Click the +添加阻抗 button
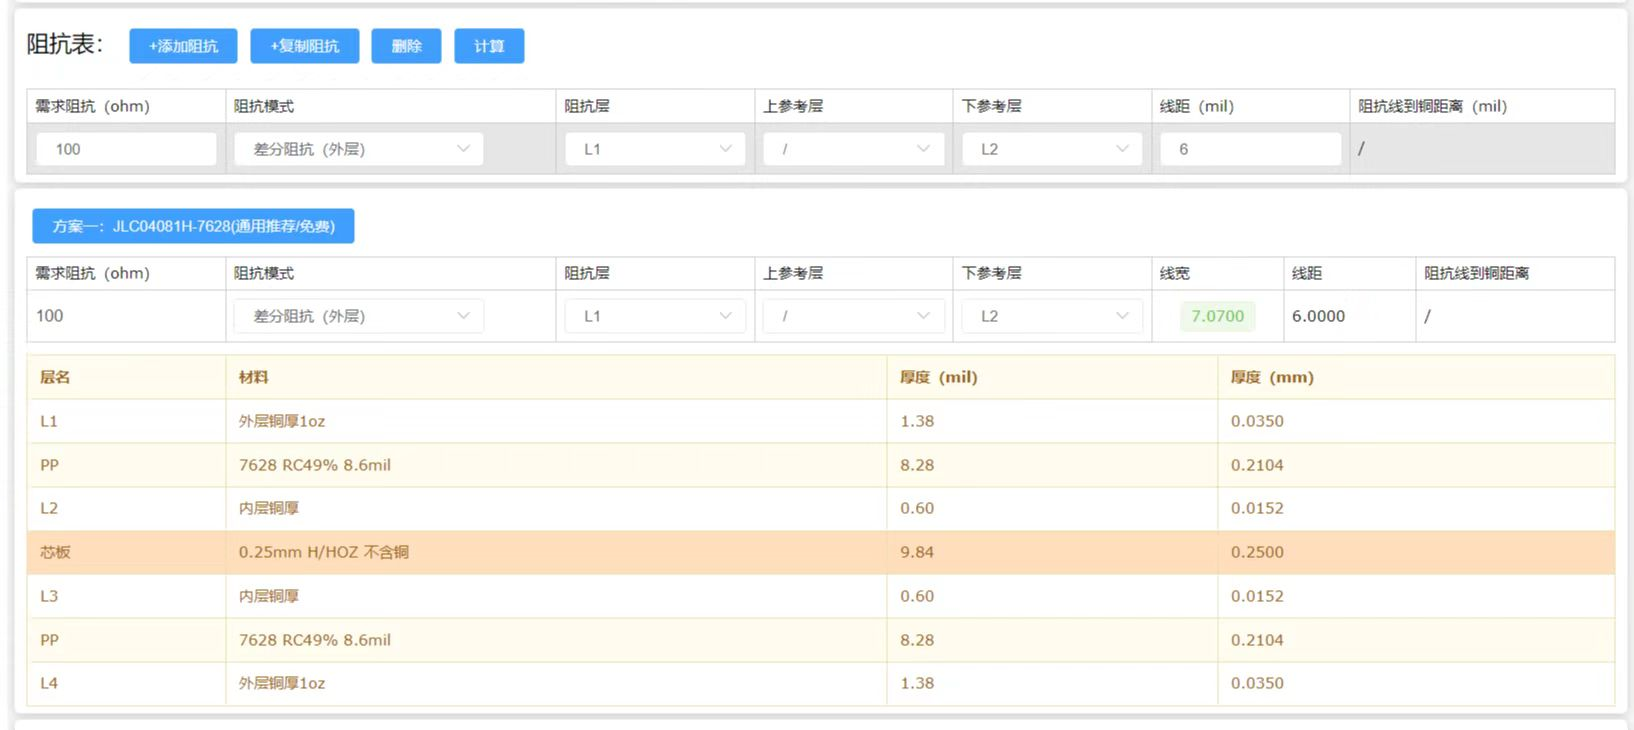This screenshot has height=730, width=1634. coord(183,46)
